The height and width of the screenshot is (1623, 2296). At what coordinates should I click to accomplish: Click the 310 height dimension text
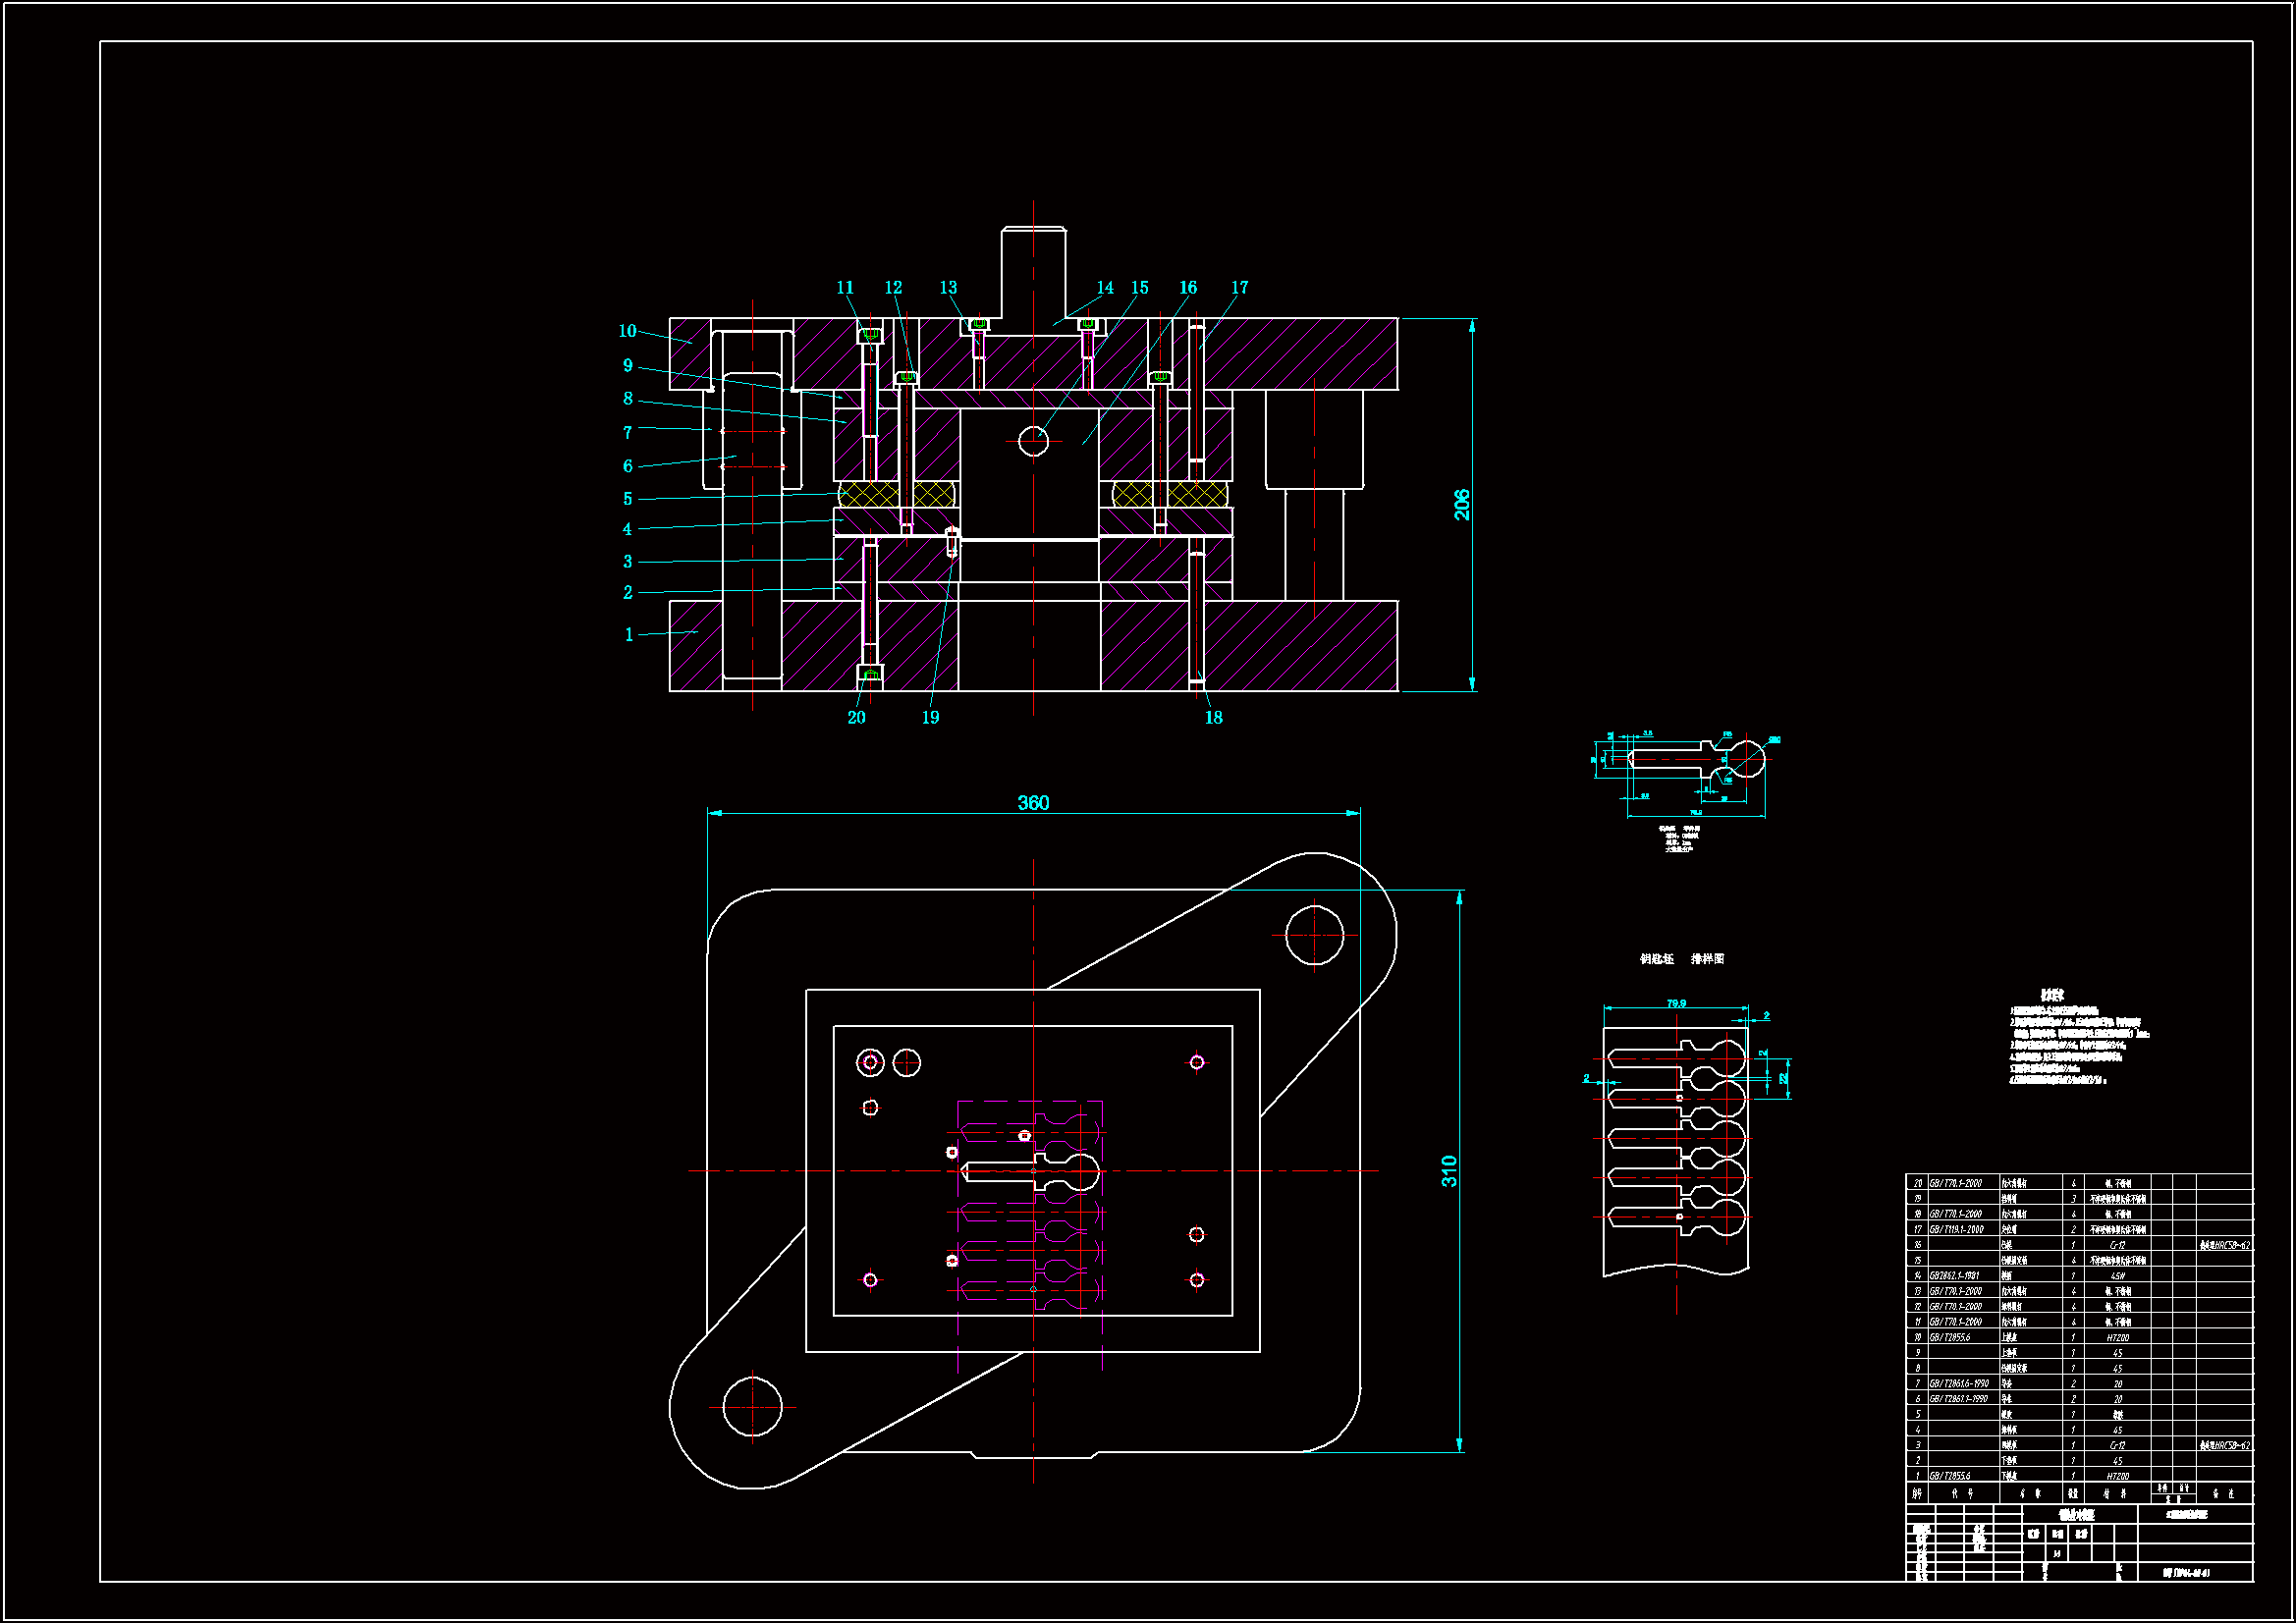coord(1449,1171)
